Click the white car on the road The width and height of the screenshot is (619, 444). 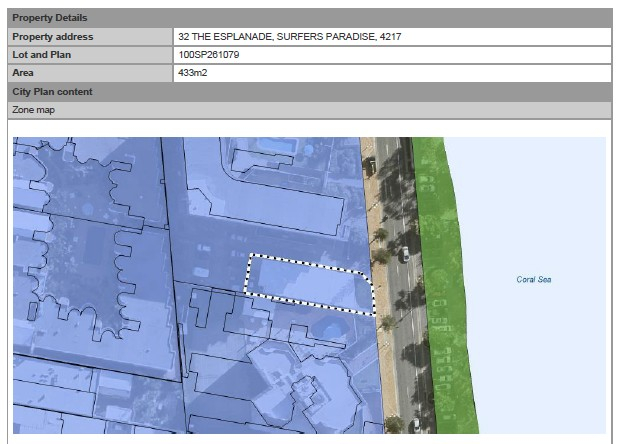pos(403,255)
